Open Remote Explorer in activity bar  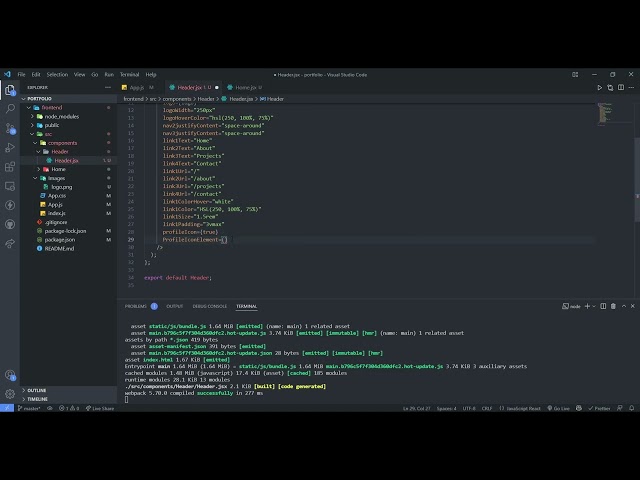pyautogui.click(x=10, y=186)
